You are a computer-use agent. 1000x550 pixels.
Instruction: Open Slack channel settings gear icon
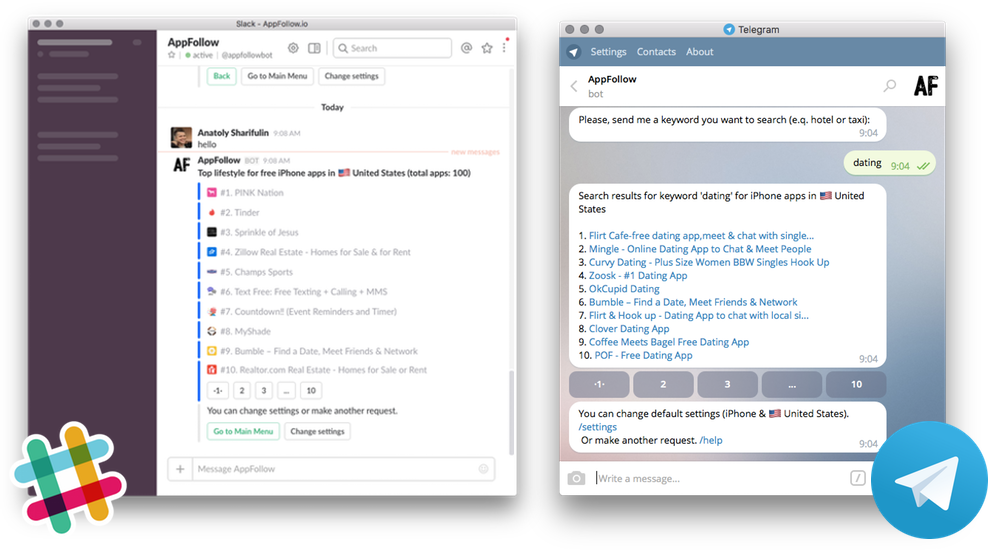tap(293, 48)
